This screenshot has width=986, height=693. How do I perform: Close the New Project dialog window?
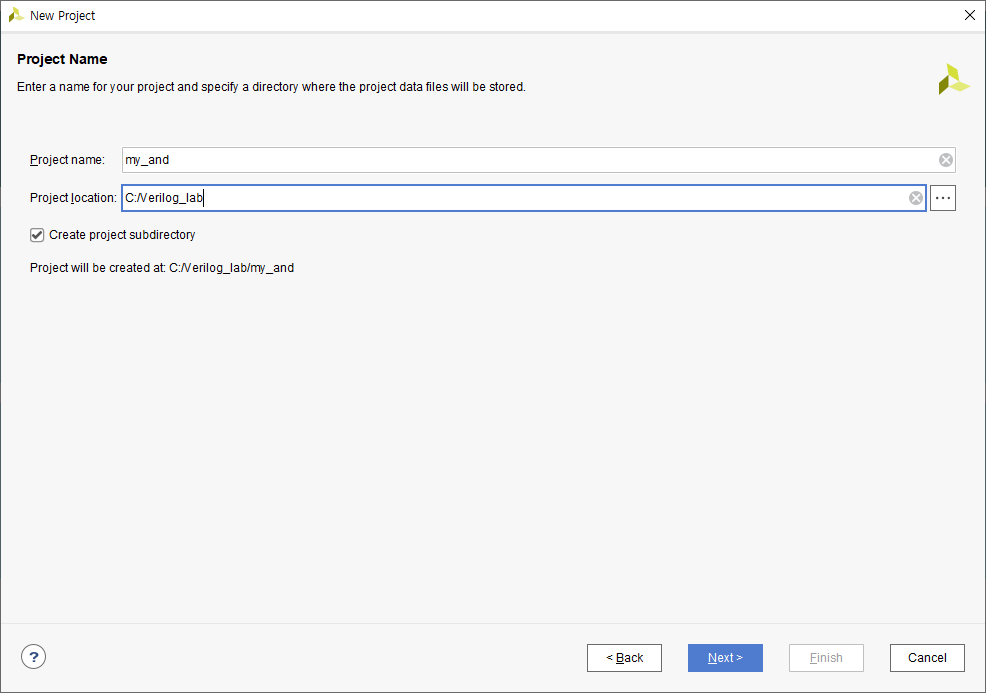pos(970,15)
